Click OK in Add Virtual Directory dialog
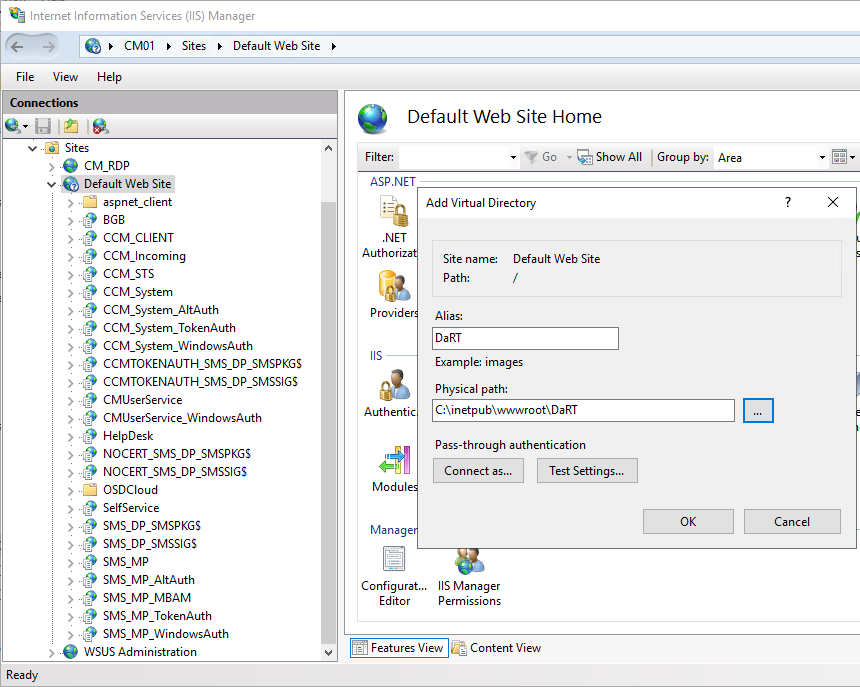The width and height of the screenshot is (860, 687). (688, 521)
